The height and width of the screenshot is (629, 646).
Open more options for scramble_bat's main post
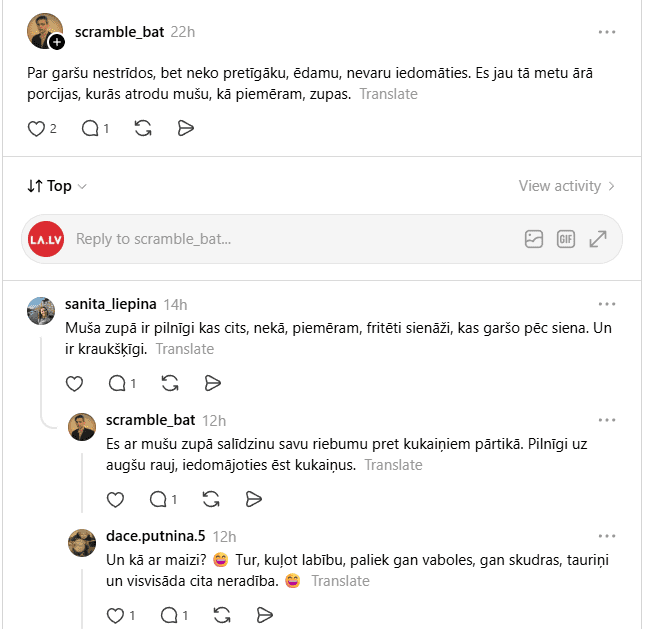(x=607, y=32)
